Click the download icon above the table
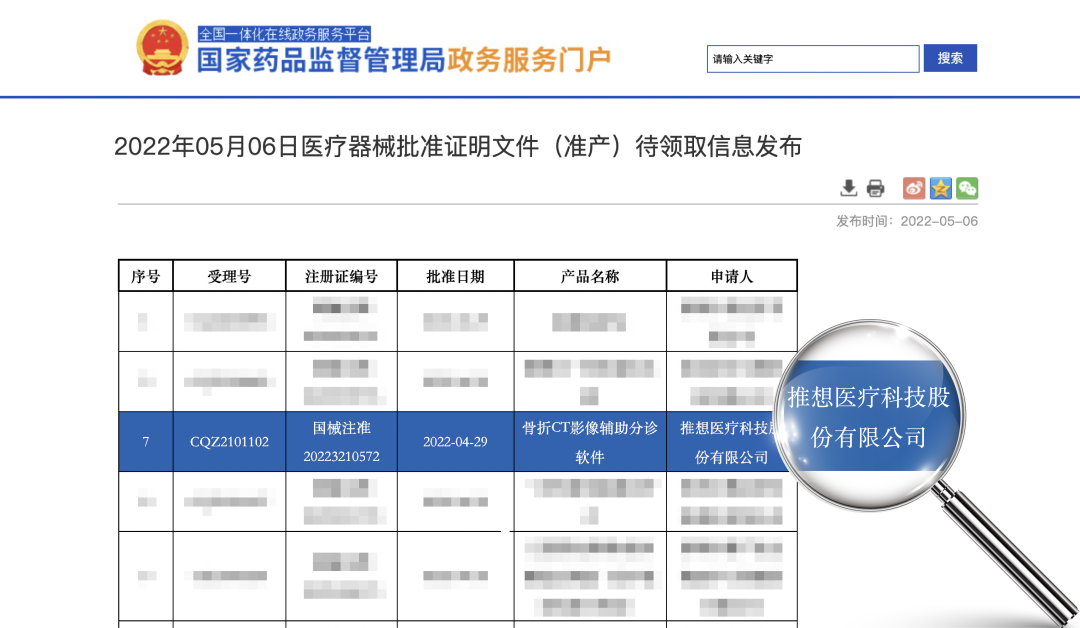This screenshot has width=1080, height=628. pyautogui.click(x=847, y=188)
